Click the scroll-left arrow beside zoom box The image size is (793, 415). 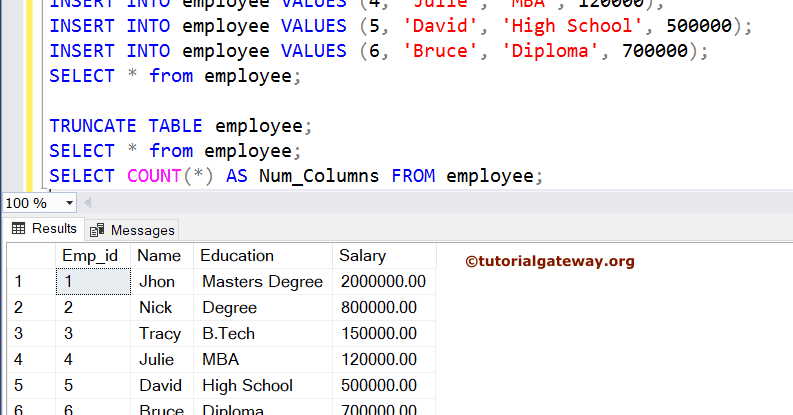(88, 203)
